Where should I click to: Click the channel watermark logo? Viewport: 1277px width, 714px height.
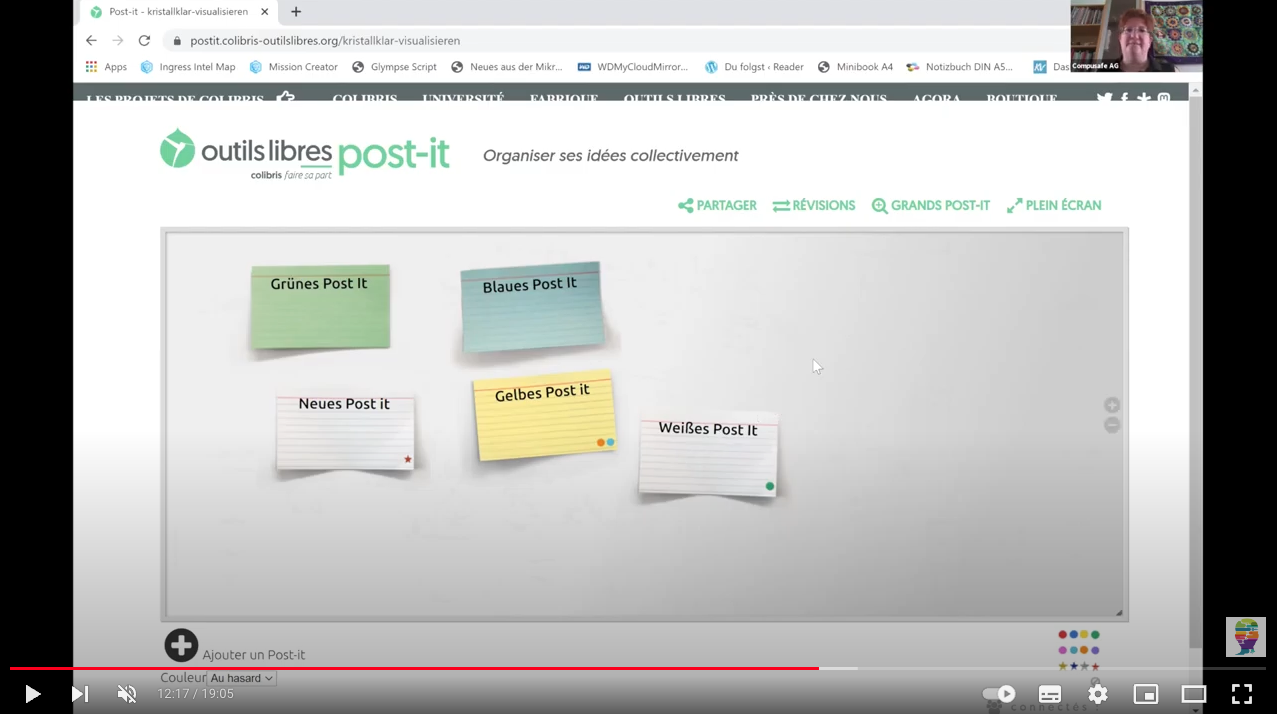click(1246, 637)
